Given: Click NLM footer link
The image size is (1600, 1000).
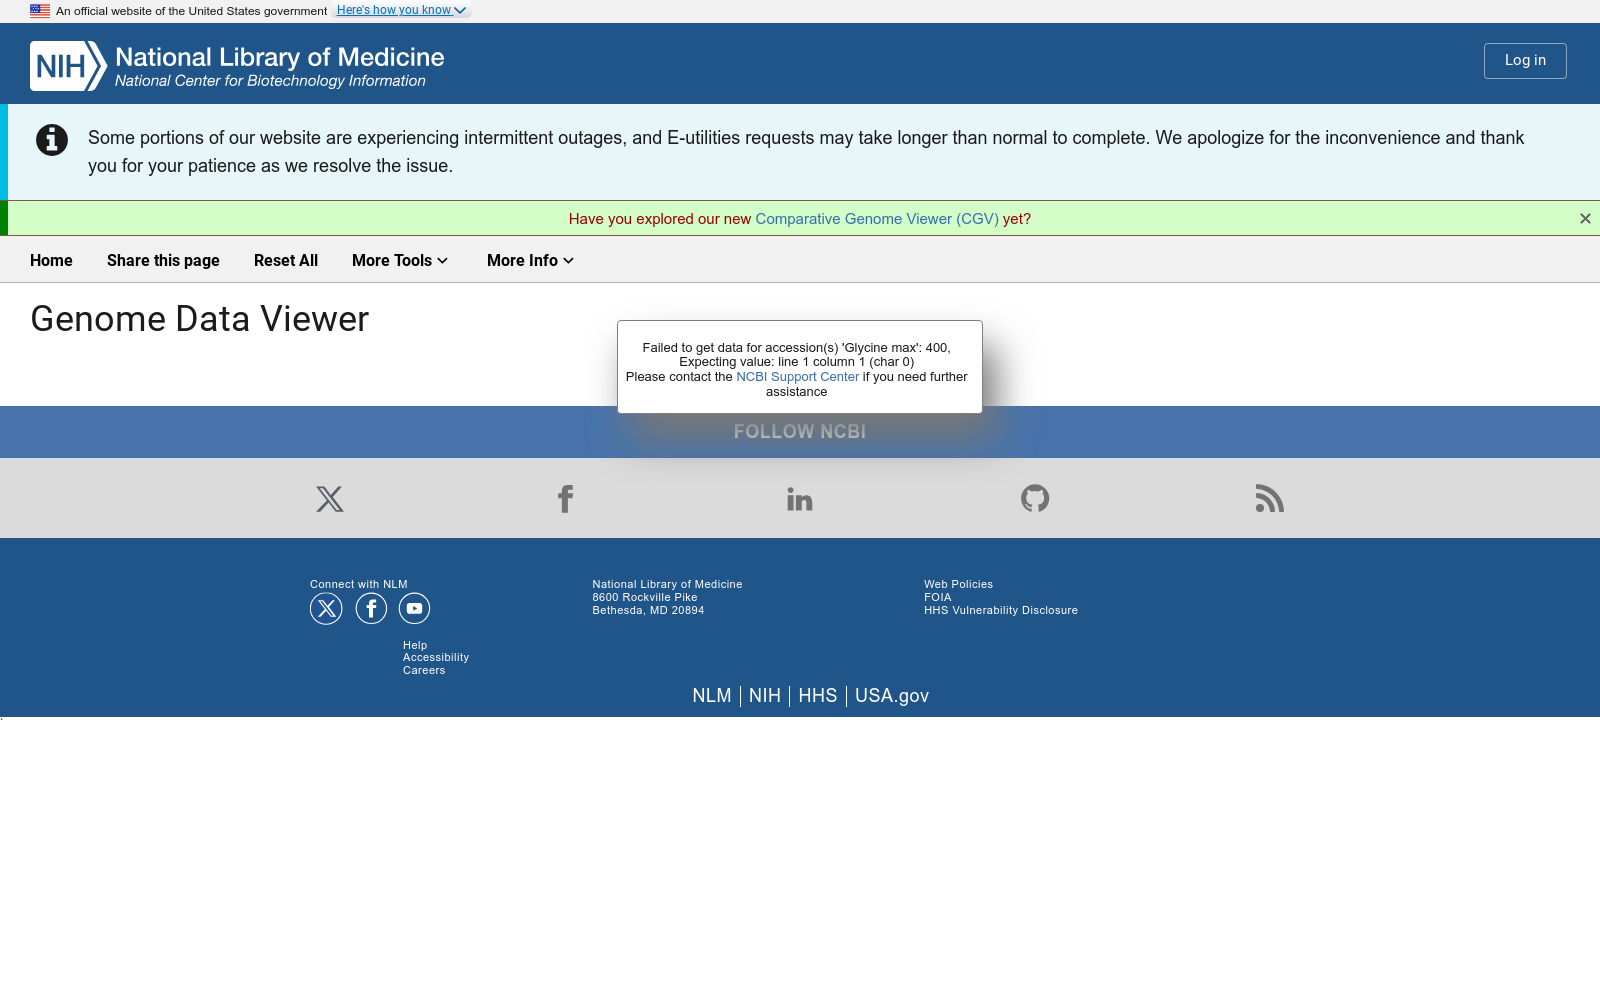Looking at the screenshot, I should [x=712, y=696].
